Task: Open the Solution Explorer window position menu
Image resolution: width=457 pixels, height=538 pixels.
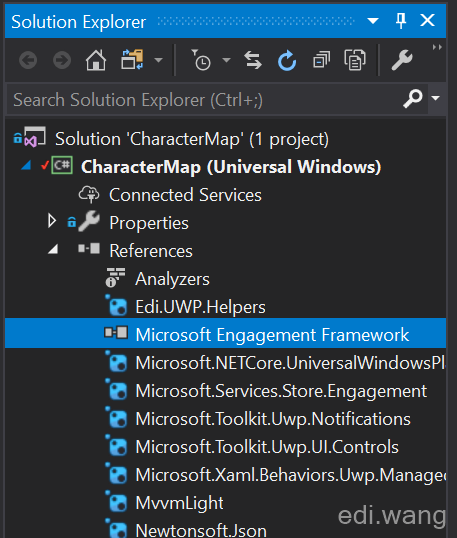Action: pyautogui.click(x=373, y=21)
